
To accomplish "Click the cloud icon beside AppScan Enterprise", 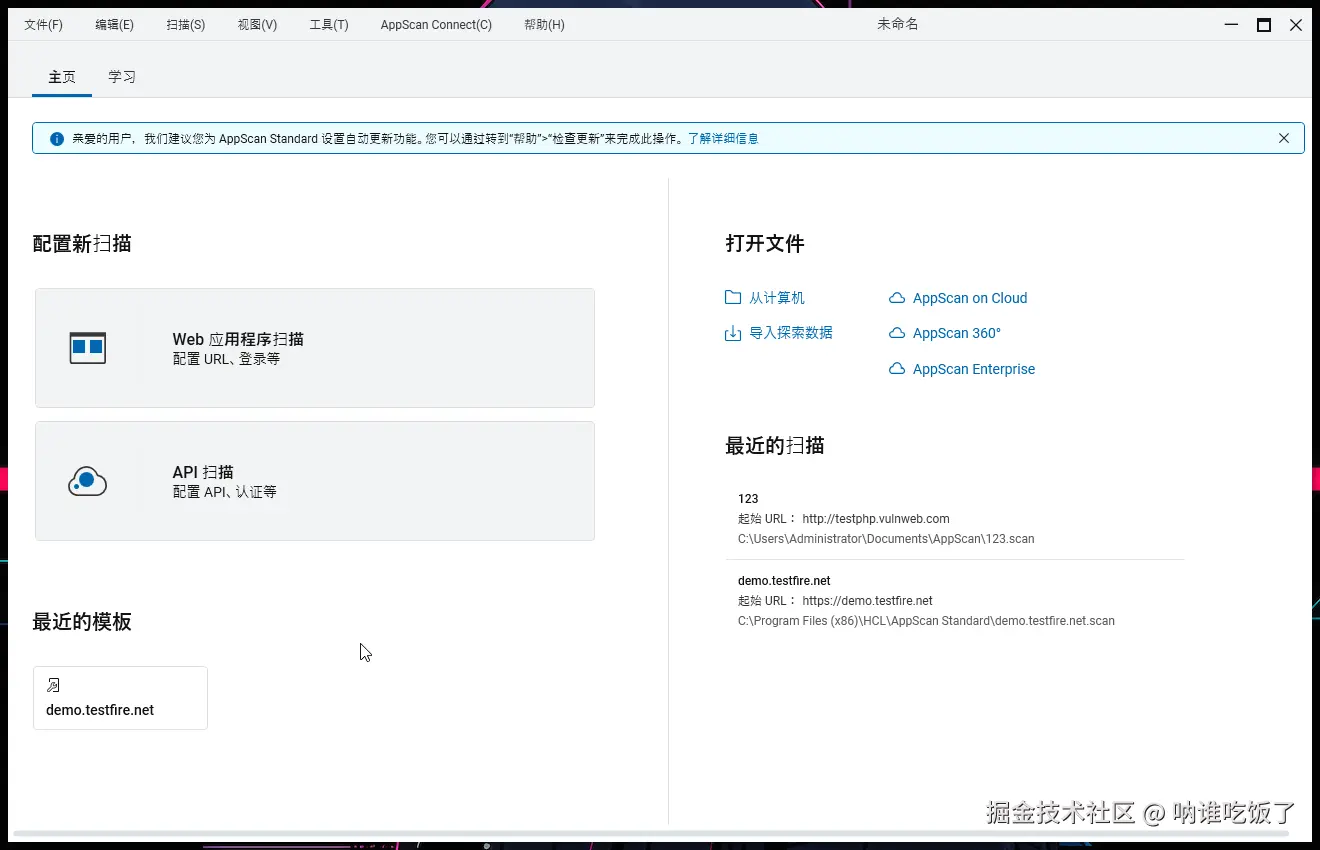I will pos(897,369).
